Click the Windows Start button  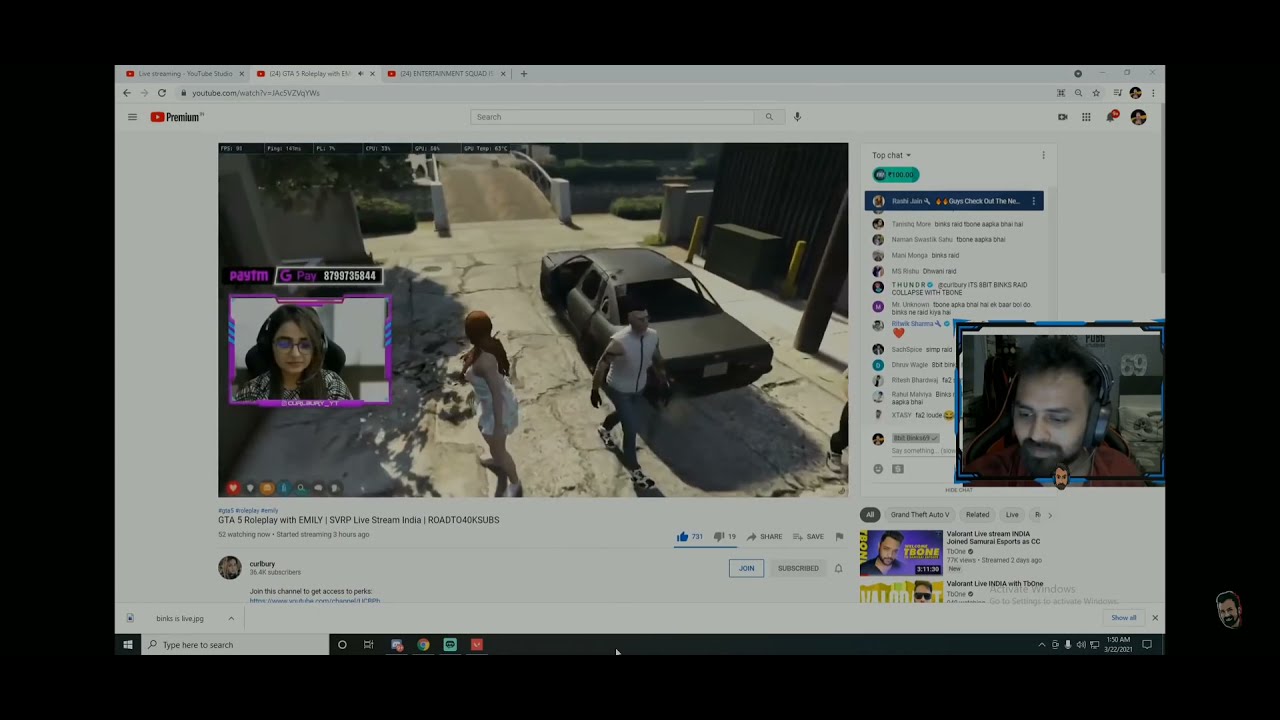pos(128,645)
